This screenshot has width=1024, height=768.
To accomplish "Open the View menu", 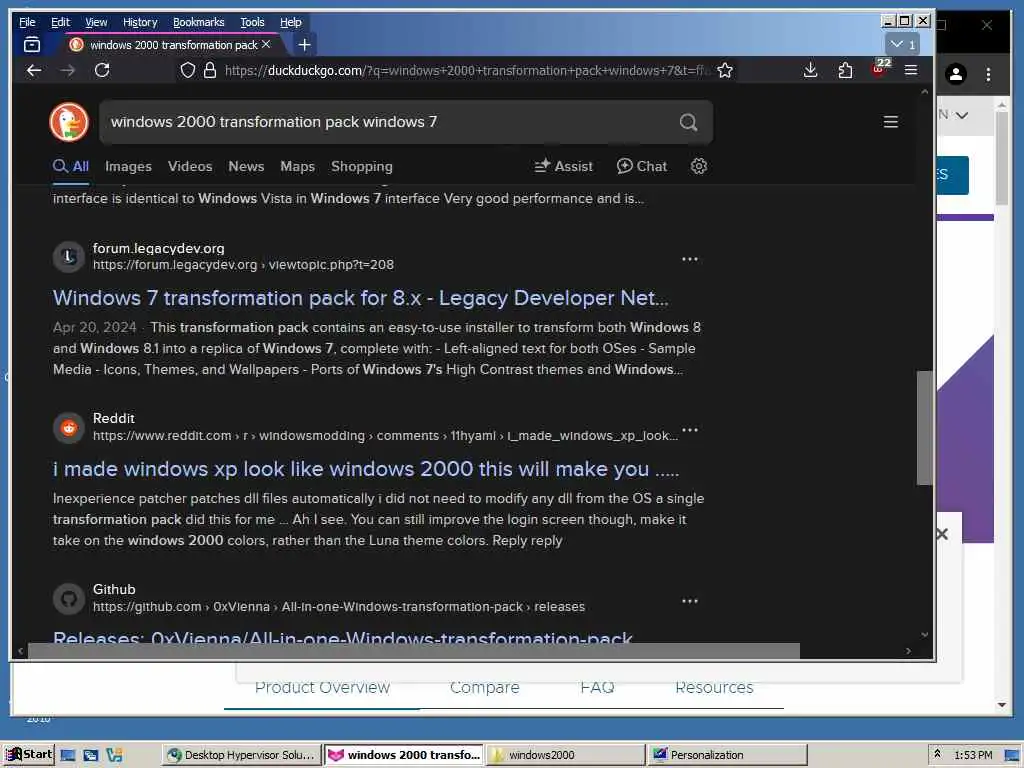I will 96,22.
